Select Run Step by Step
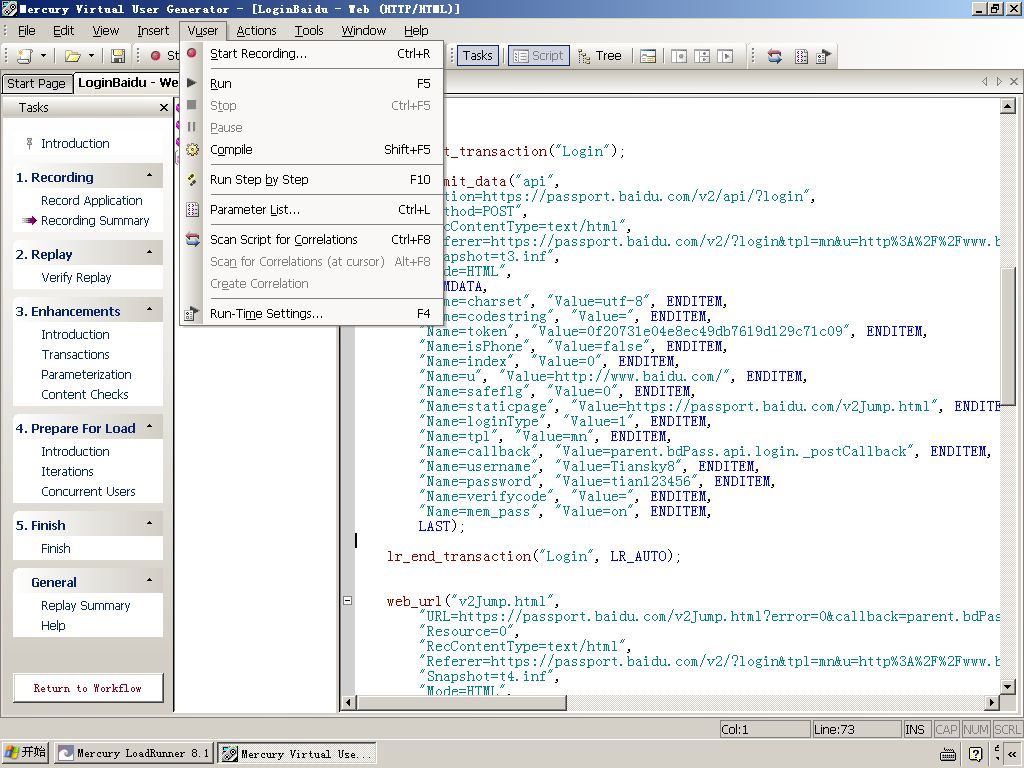 click(312, 180)
